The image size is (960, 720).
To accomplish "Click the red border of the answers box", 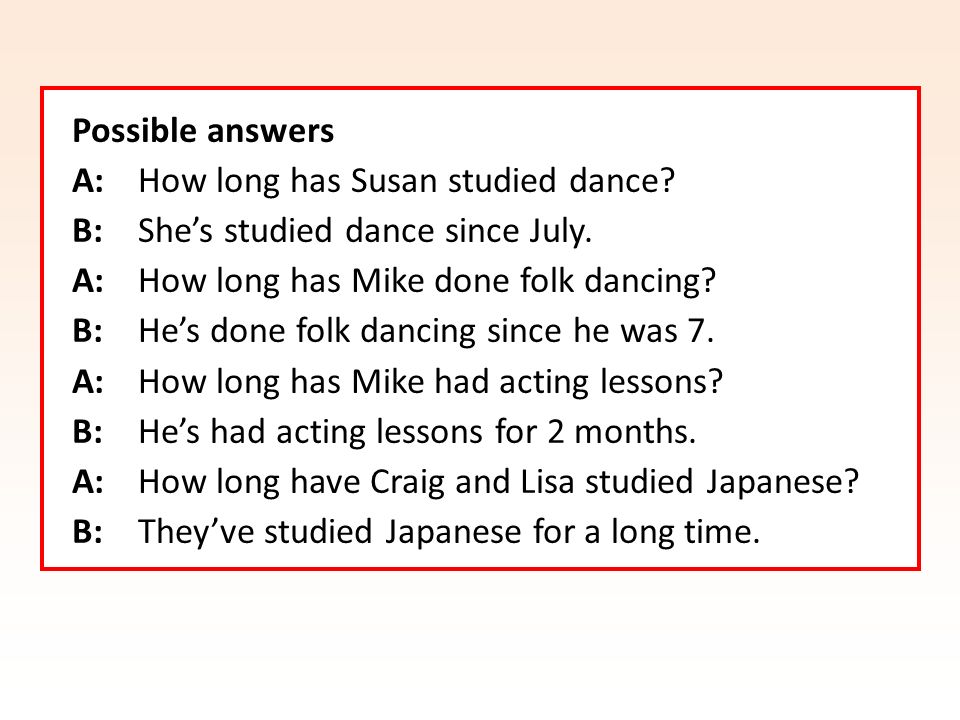I will [x=480, y=89].
